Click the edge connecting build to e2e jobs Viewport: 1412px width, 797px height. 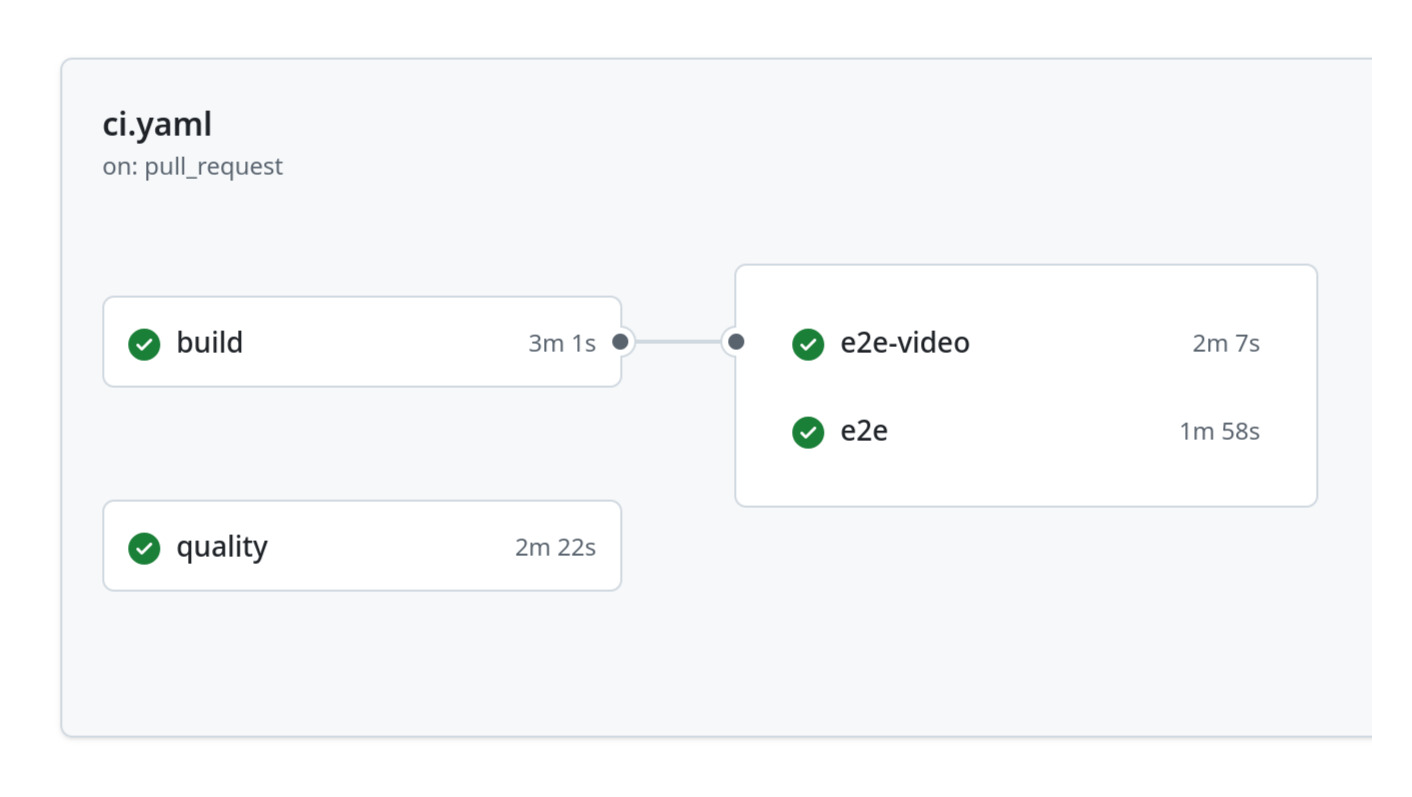(678, 343)
